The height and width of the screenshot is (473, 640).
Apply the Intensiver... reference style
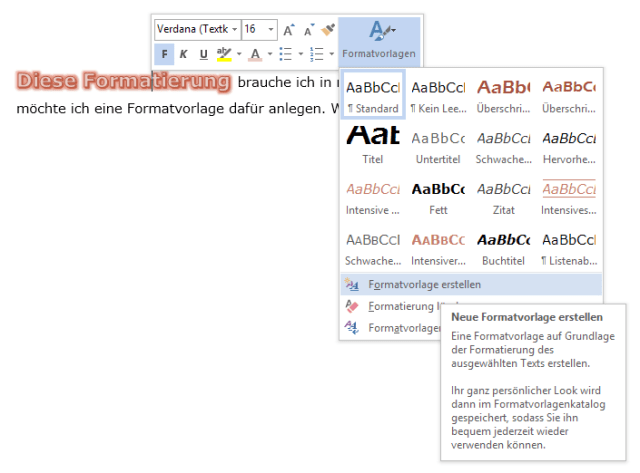pyautogui.click(x=438, y=249)
